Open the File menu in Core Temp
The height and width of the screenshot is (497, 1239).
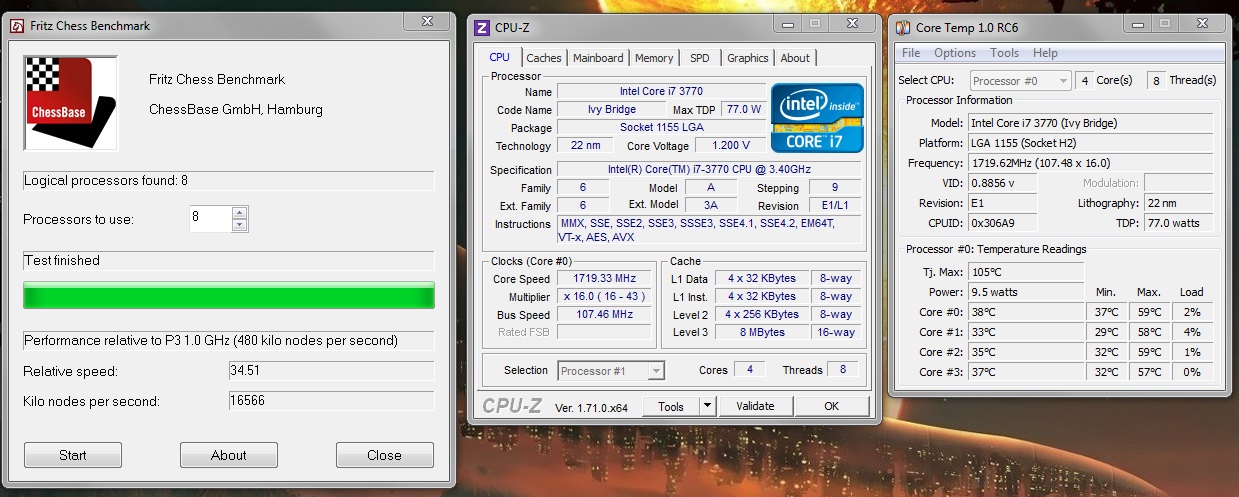pyautogui.click(x=911, y=53)
